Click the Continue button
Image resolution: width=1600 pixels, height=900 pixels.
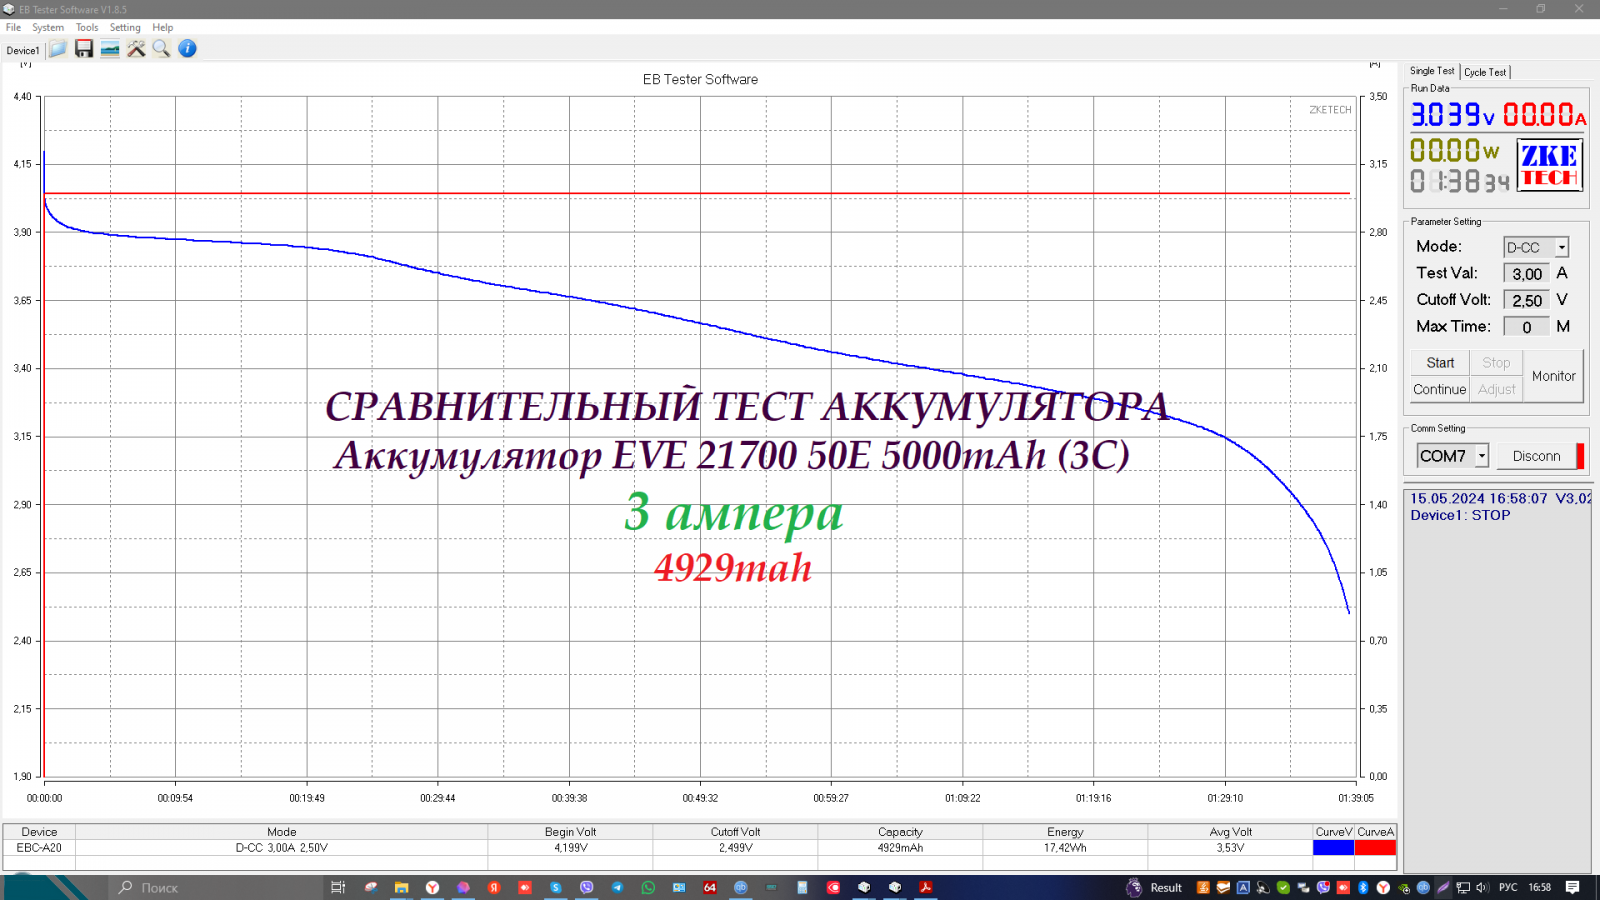pyautogui.click(x=1439, y=390)
